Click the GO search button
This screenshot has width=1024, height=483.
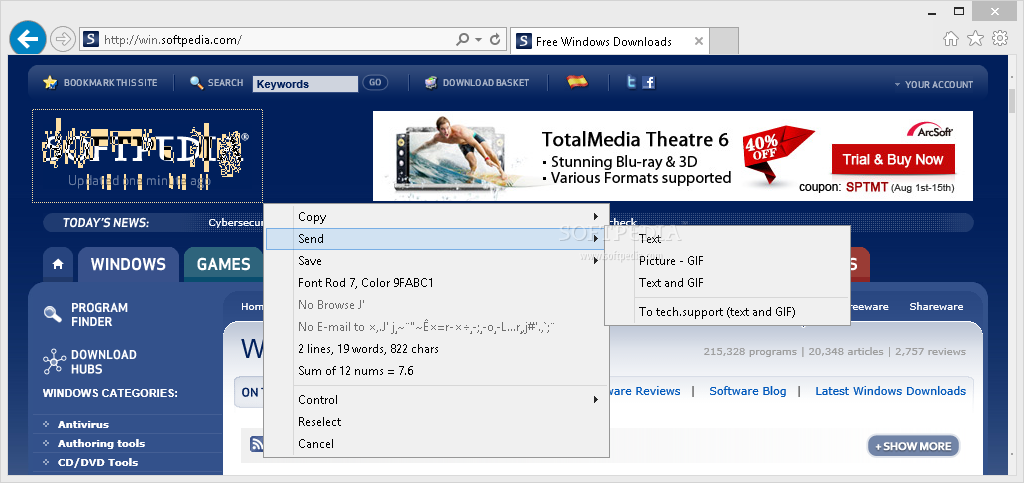375,82
